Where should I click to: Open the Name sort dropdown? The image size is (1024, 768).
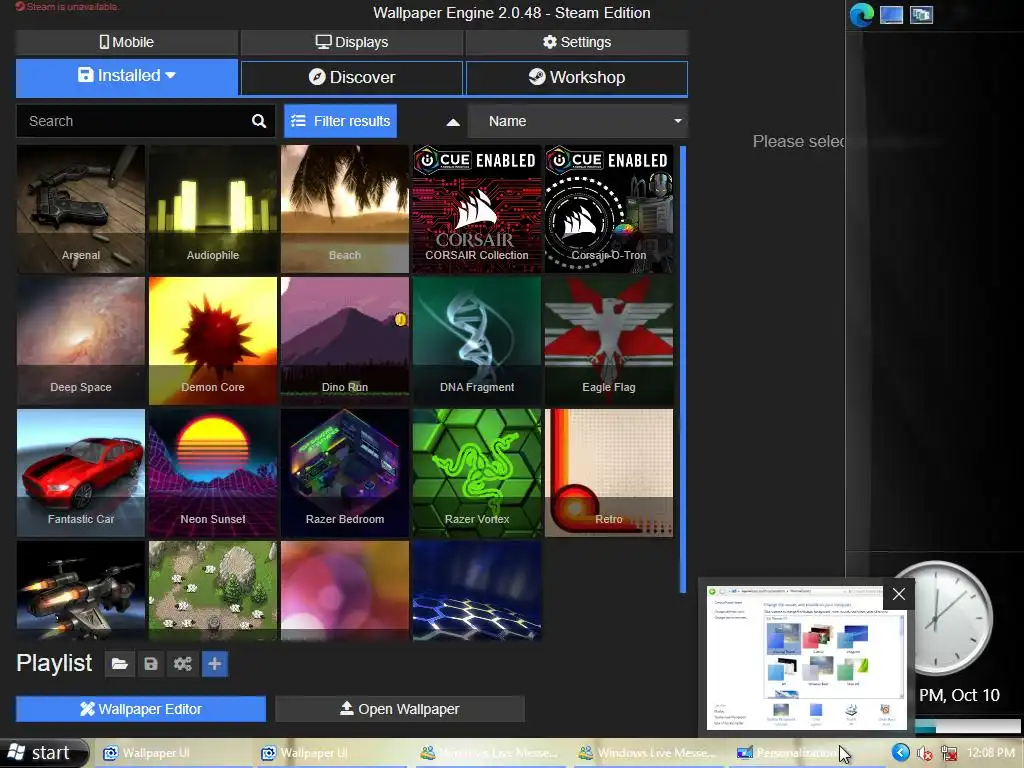[x=578, y=121]
